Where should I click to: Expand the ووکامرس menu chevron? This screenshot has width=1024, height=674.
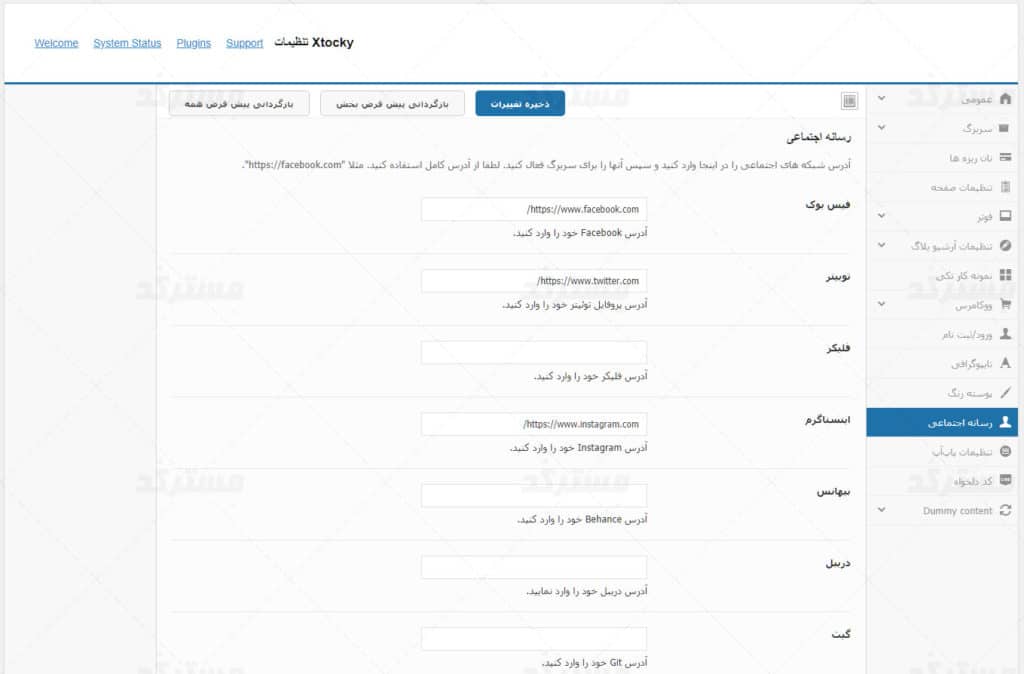881,304
